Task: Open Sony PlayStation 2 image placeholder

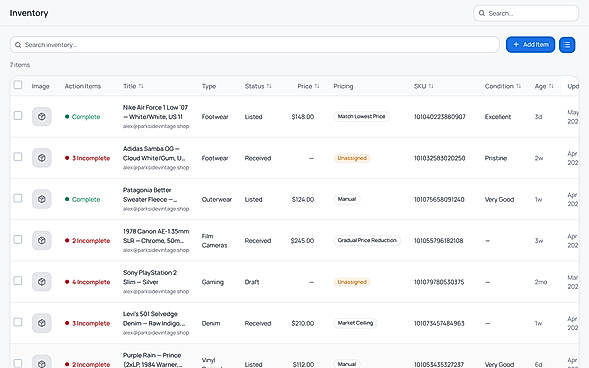Action: [42, 282]
